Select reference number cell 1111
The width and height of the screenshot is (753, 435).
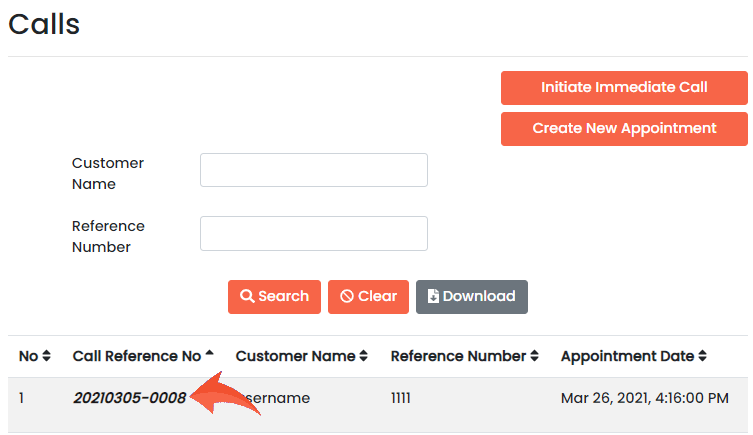pos(401,398)
